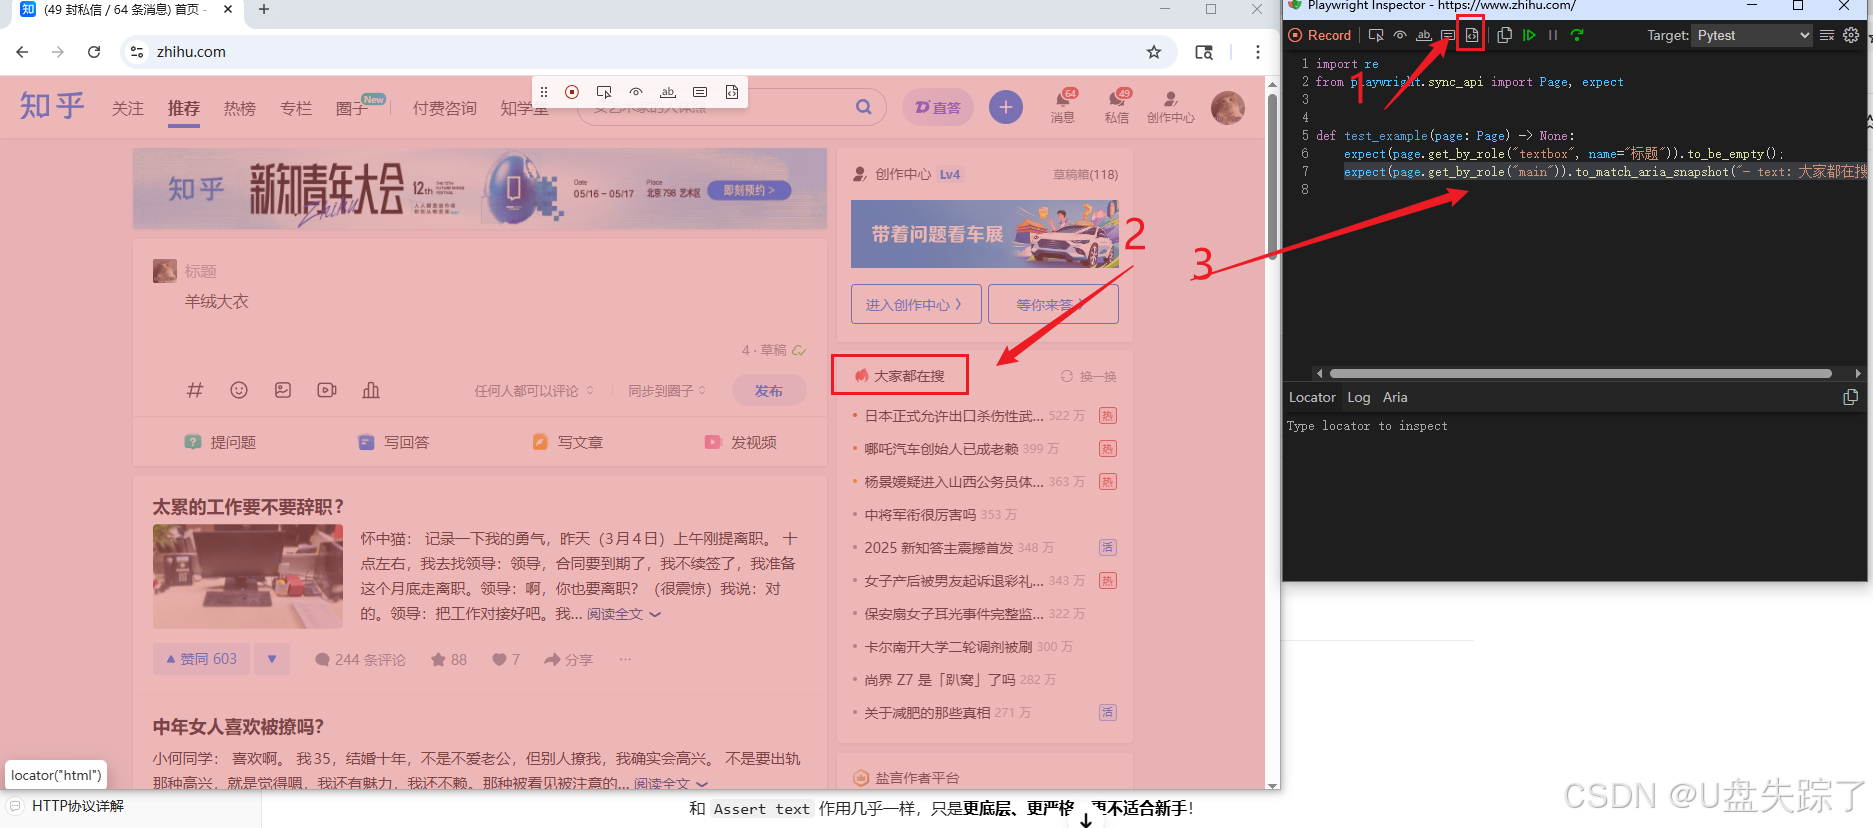Open 私信 messages icon
Viewport: 1873px width, 828px height.
(1117, 106)
